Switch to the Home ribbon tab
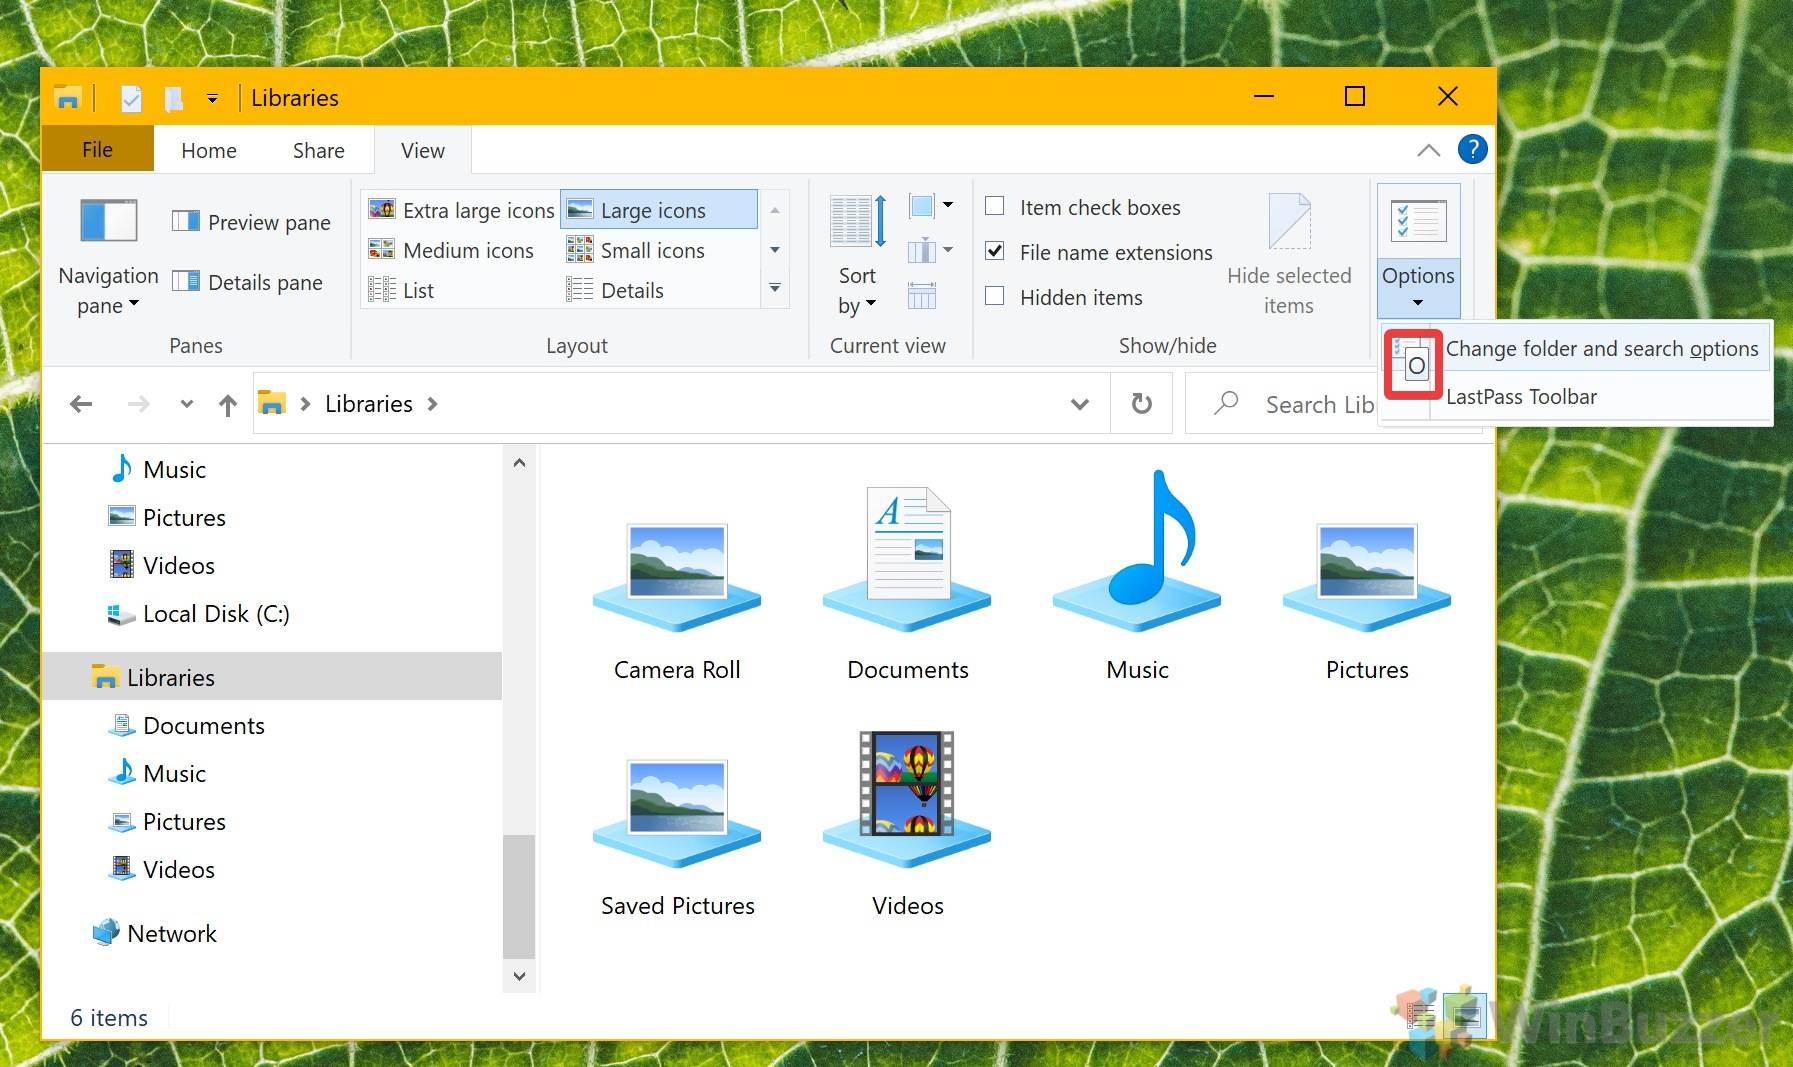The width and height of the screenshot is (1793, 1067). tap(208, 150)
